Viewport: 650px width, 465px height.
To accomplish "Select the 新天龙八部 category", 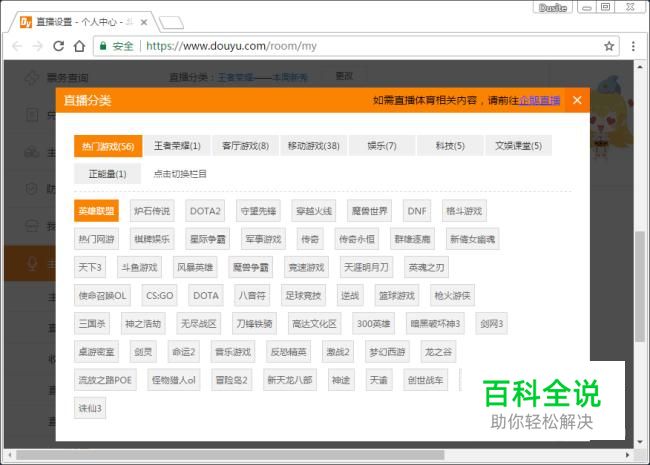I will click(x=290, y=380).
